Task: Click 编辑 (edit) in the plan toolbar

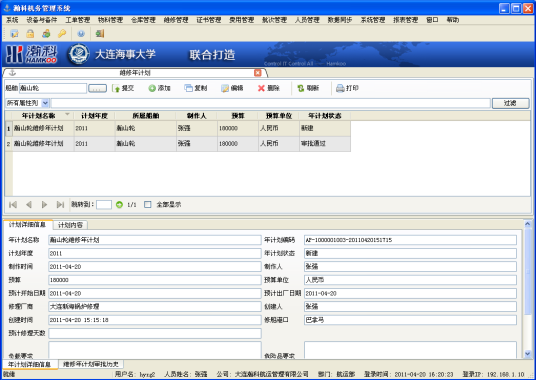Action: pyautogui.click(x=232, y=88)
